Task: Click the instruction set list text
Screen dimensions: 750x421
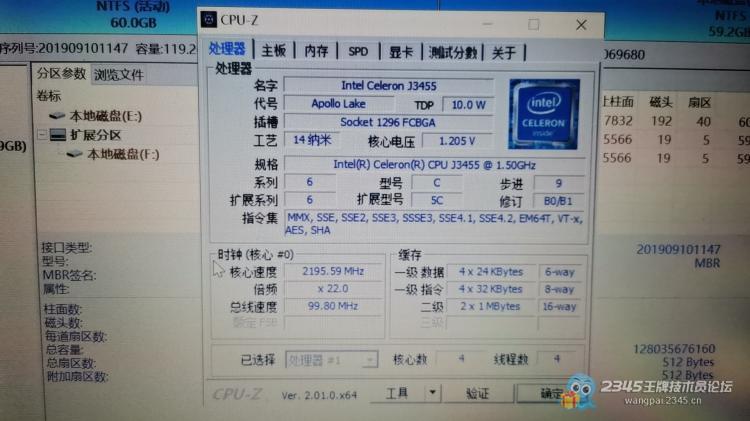Action: pyautogui.click(x=434, y=224)
